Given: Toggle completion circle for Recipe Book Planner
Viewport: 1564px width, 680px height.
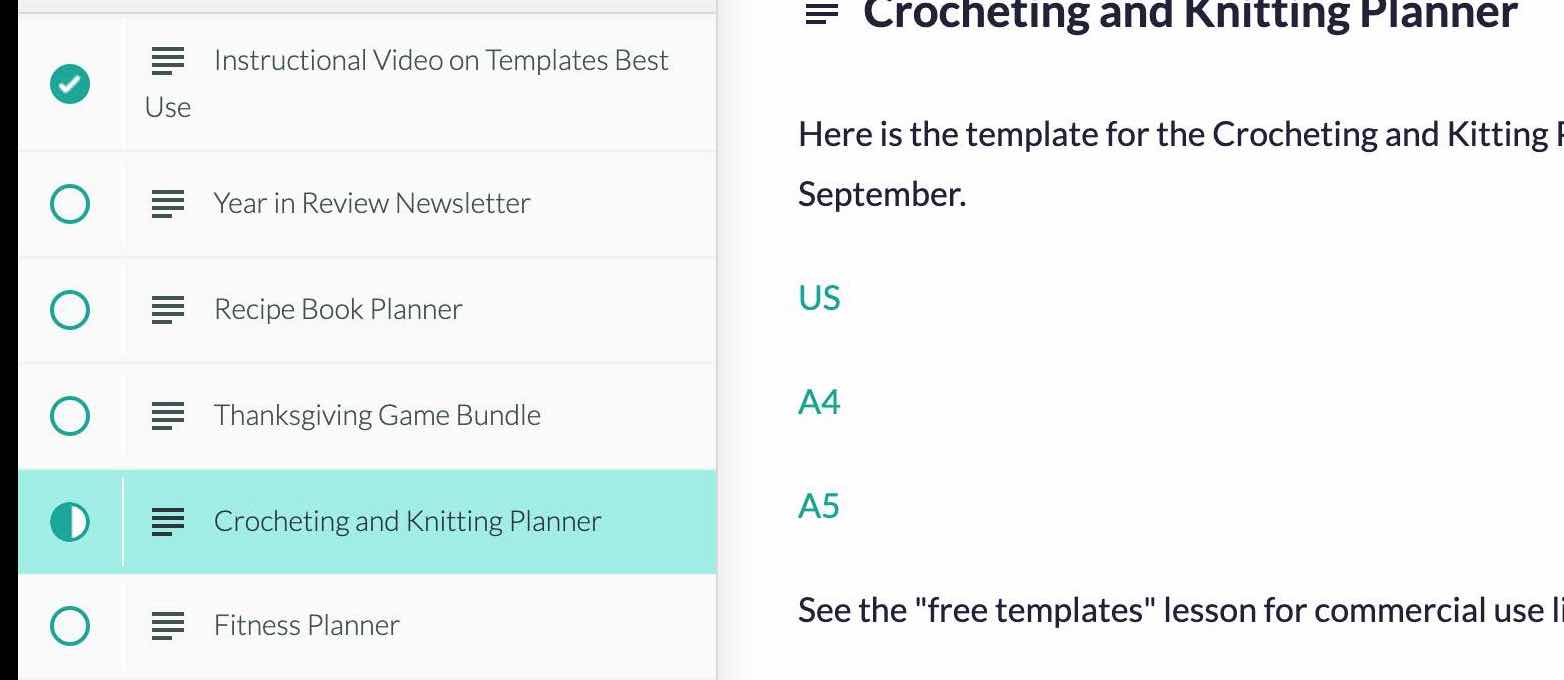Looking at the screenshot, I should pos(69,310).
